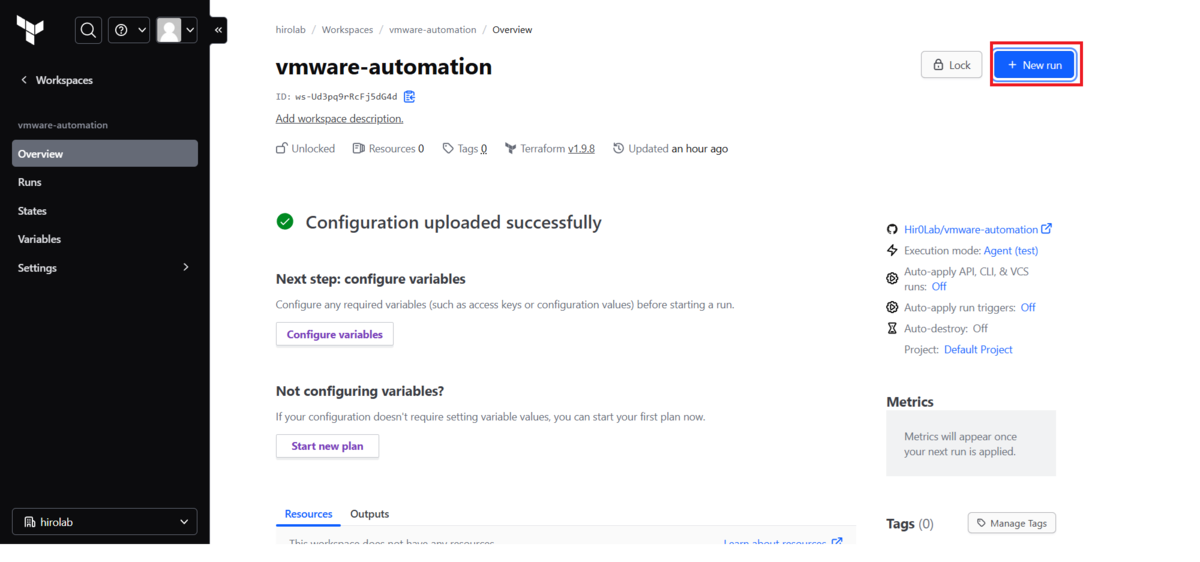Open the hirolab organization switcher dropdown
The image size is (1200, 562).
coord(105,522)
